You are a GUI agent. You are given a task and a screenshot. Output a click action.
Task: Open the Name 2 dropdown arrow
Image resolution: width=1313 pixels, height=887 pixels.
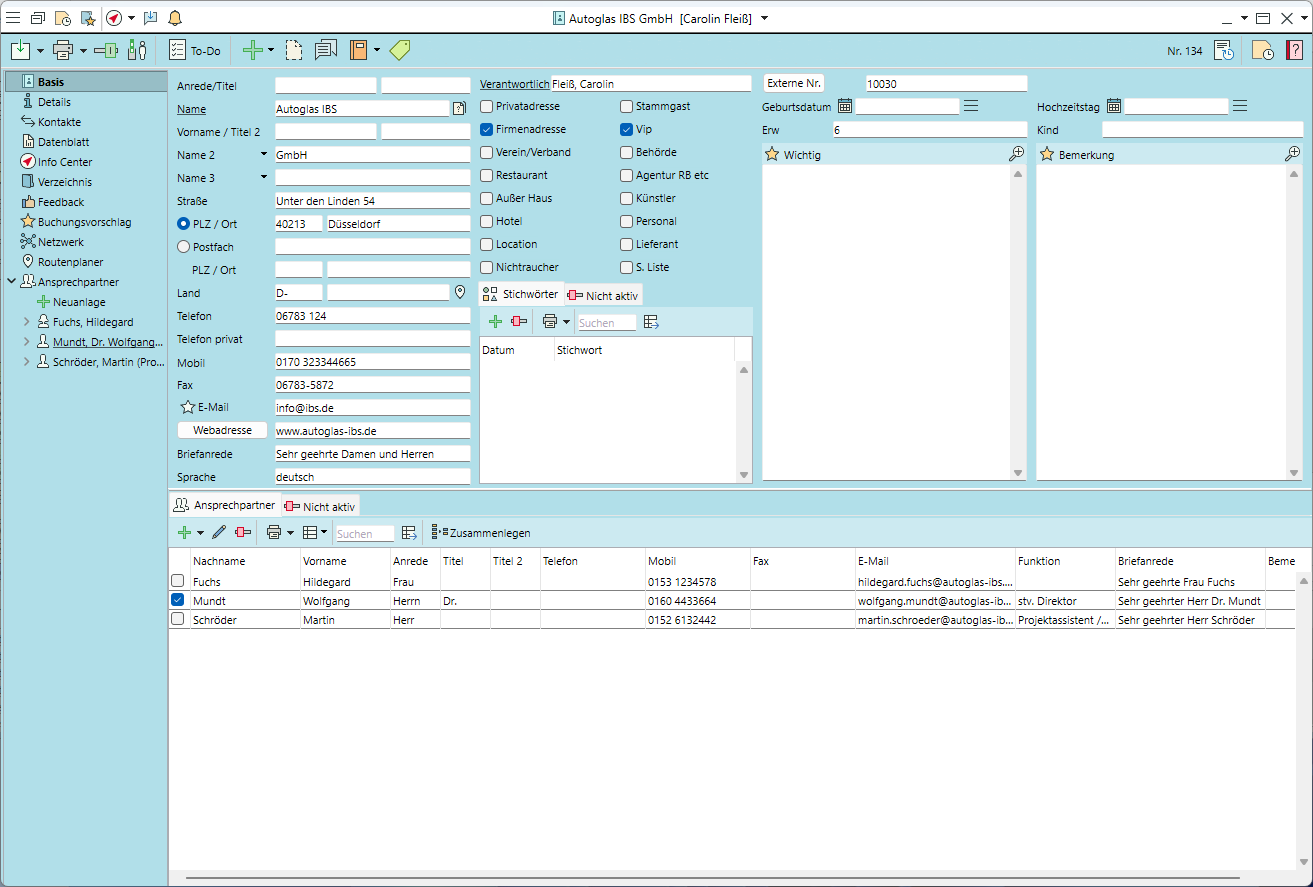264,155
